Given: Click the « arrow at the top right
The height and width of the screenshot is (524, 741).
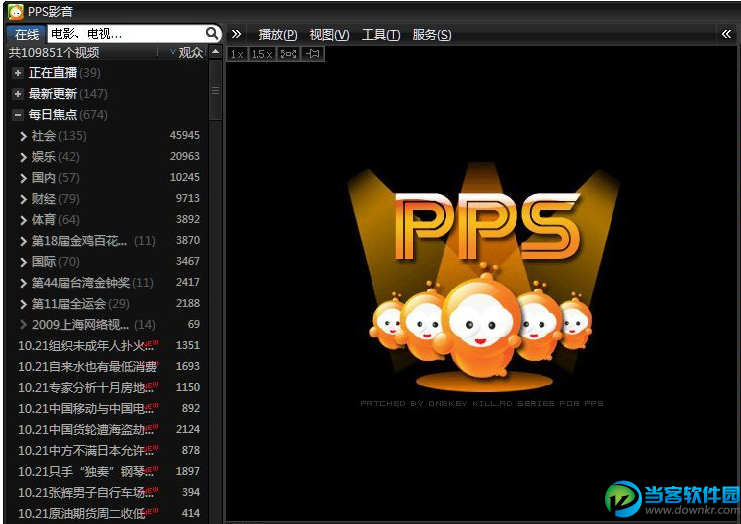Looking at the screenshot, I should [726, 34].
